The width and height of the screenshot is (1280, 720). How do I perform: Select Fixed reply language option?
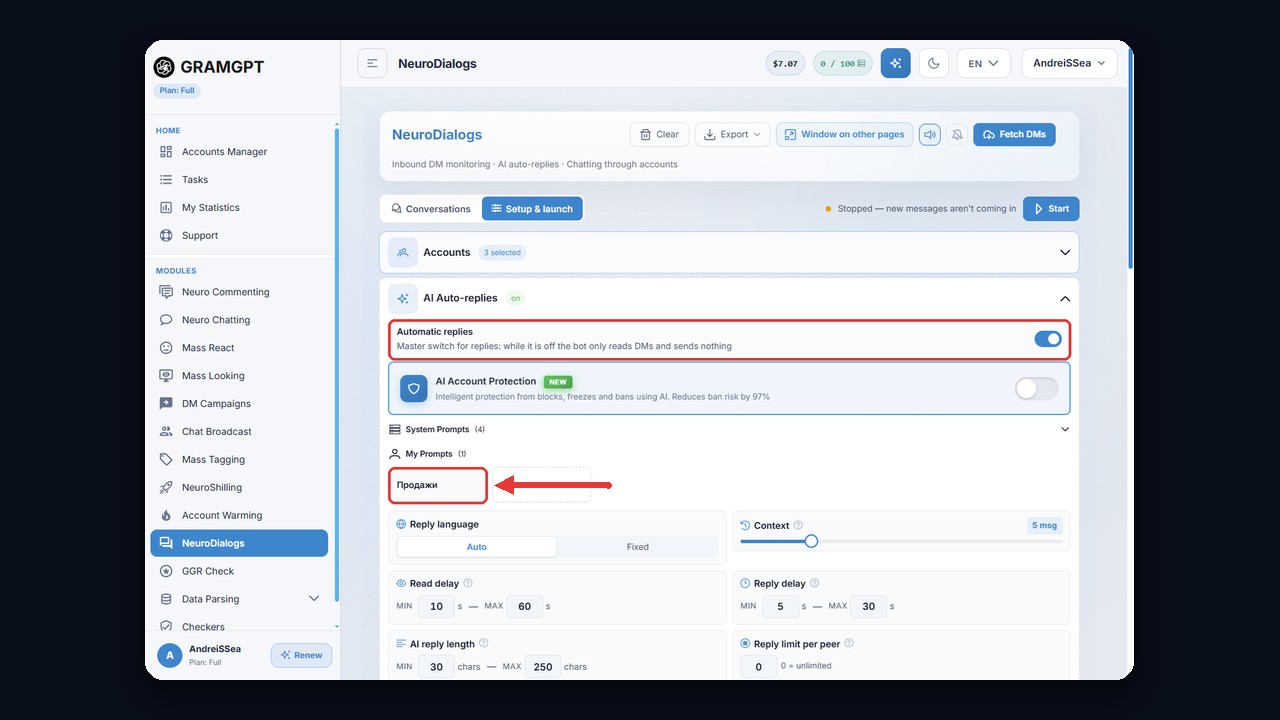638,547
